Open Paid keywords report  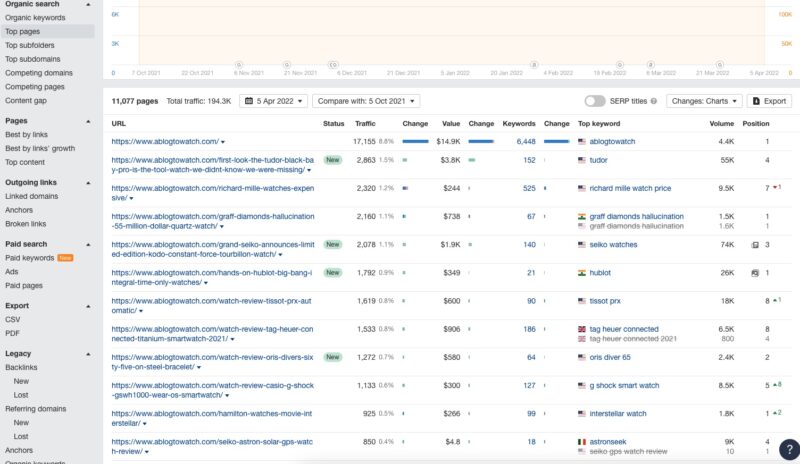(x=30, y=258)
